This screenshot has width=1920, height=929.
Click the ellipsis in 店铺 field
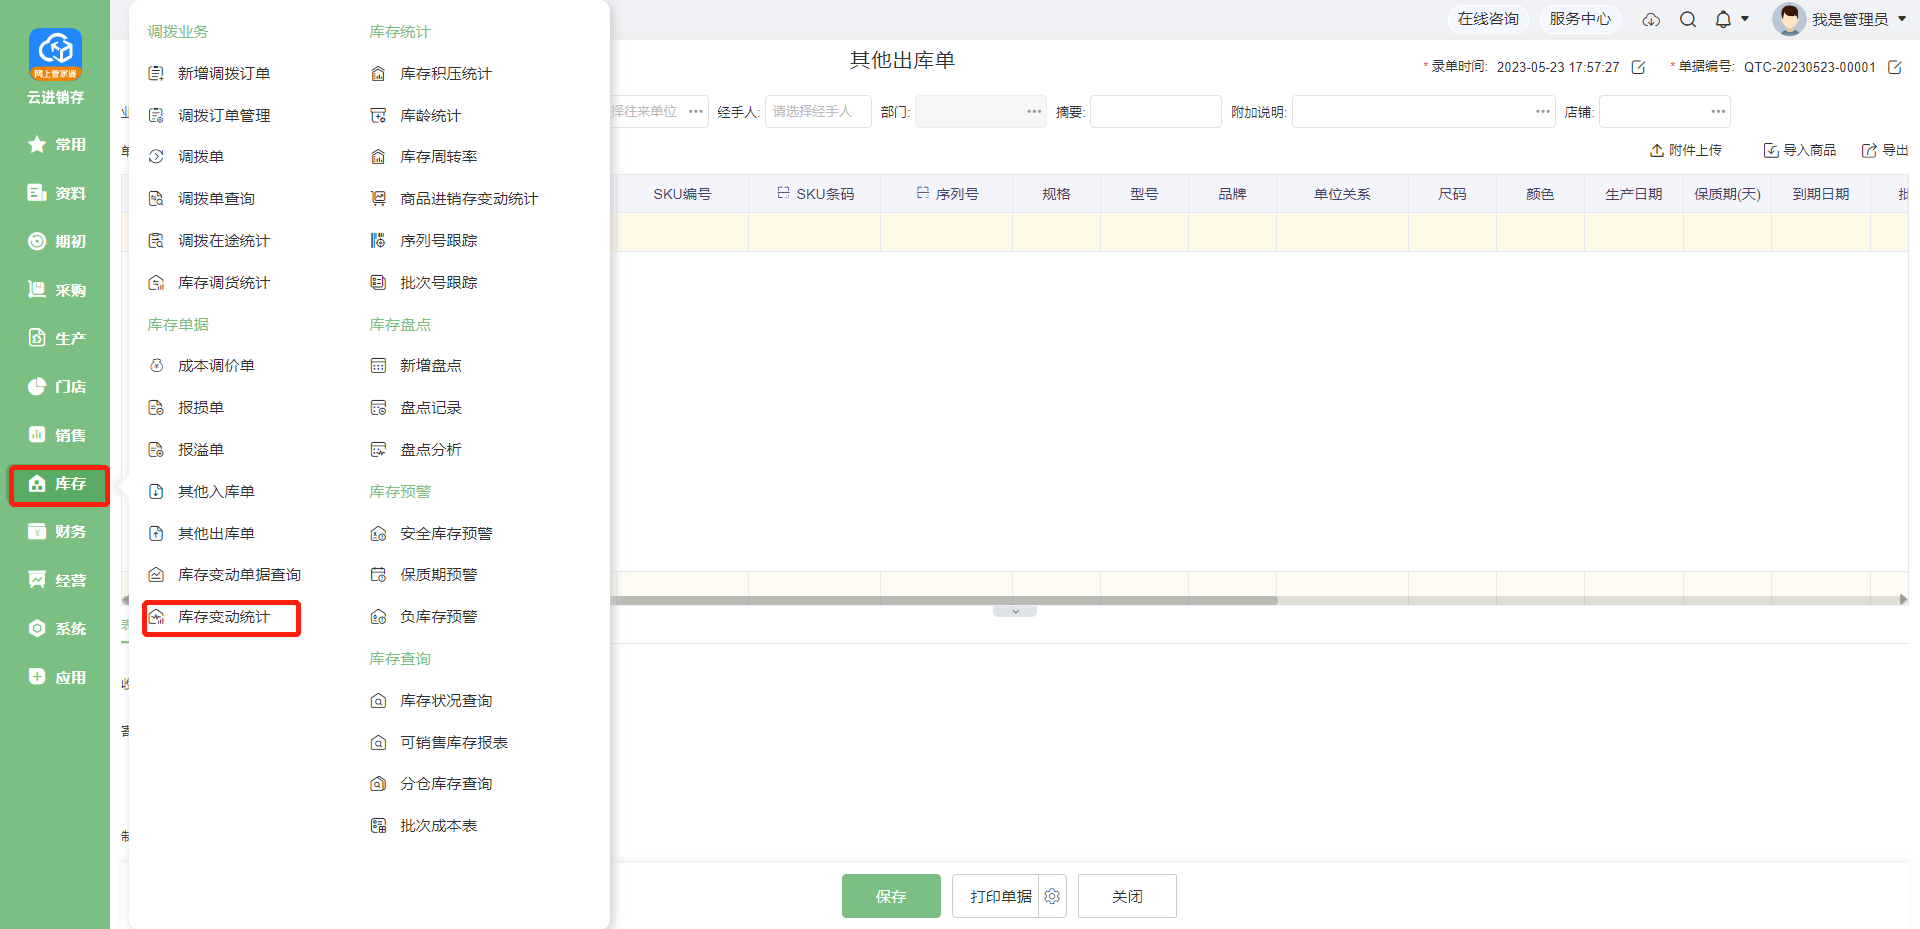click(1718, 111)
